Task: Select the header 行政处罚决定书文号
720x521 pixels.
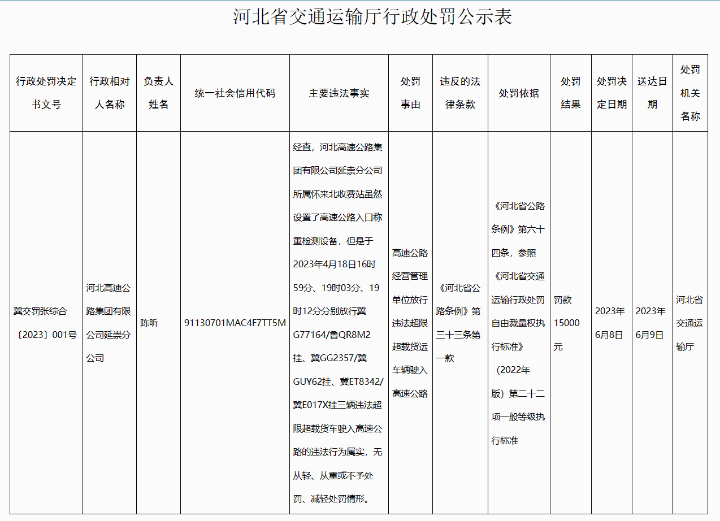Action: pos(46,93)
